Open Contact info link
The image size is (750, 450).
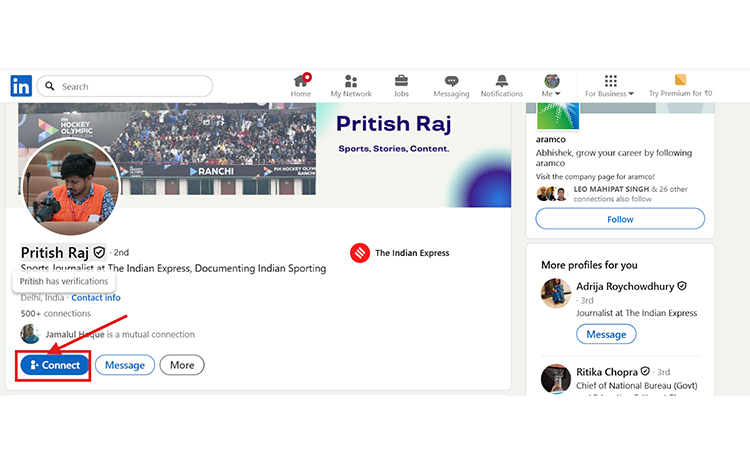tap(96, 297)
